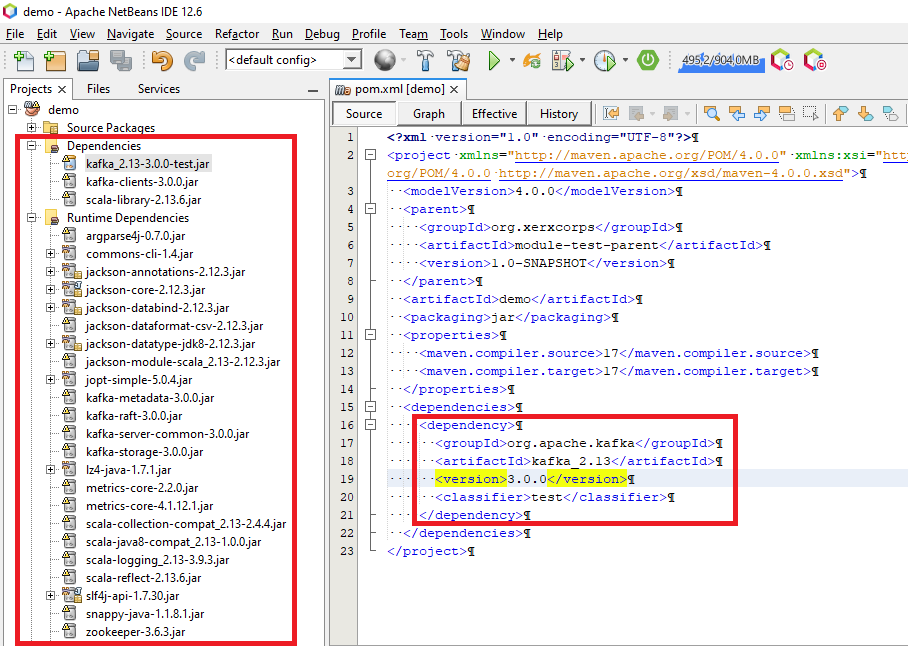Click the Apply Code Changes reload icon
908x646 pixels.
click(x=532, y=60)
